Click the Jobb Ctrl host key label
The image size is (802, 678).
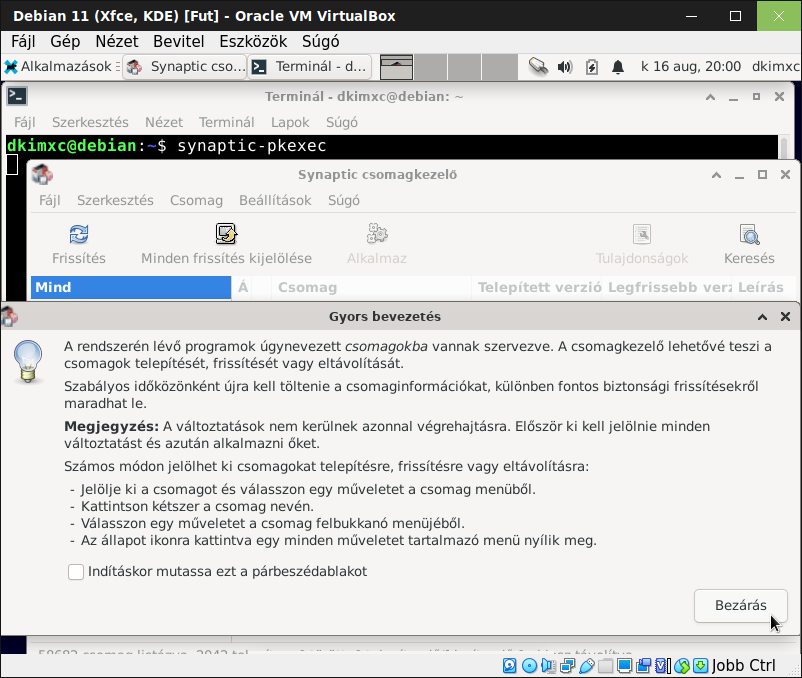tap(743, 665)
